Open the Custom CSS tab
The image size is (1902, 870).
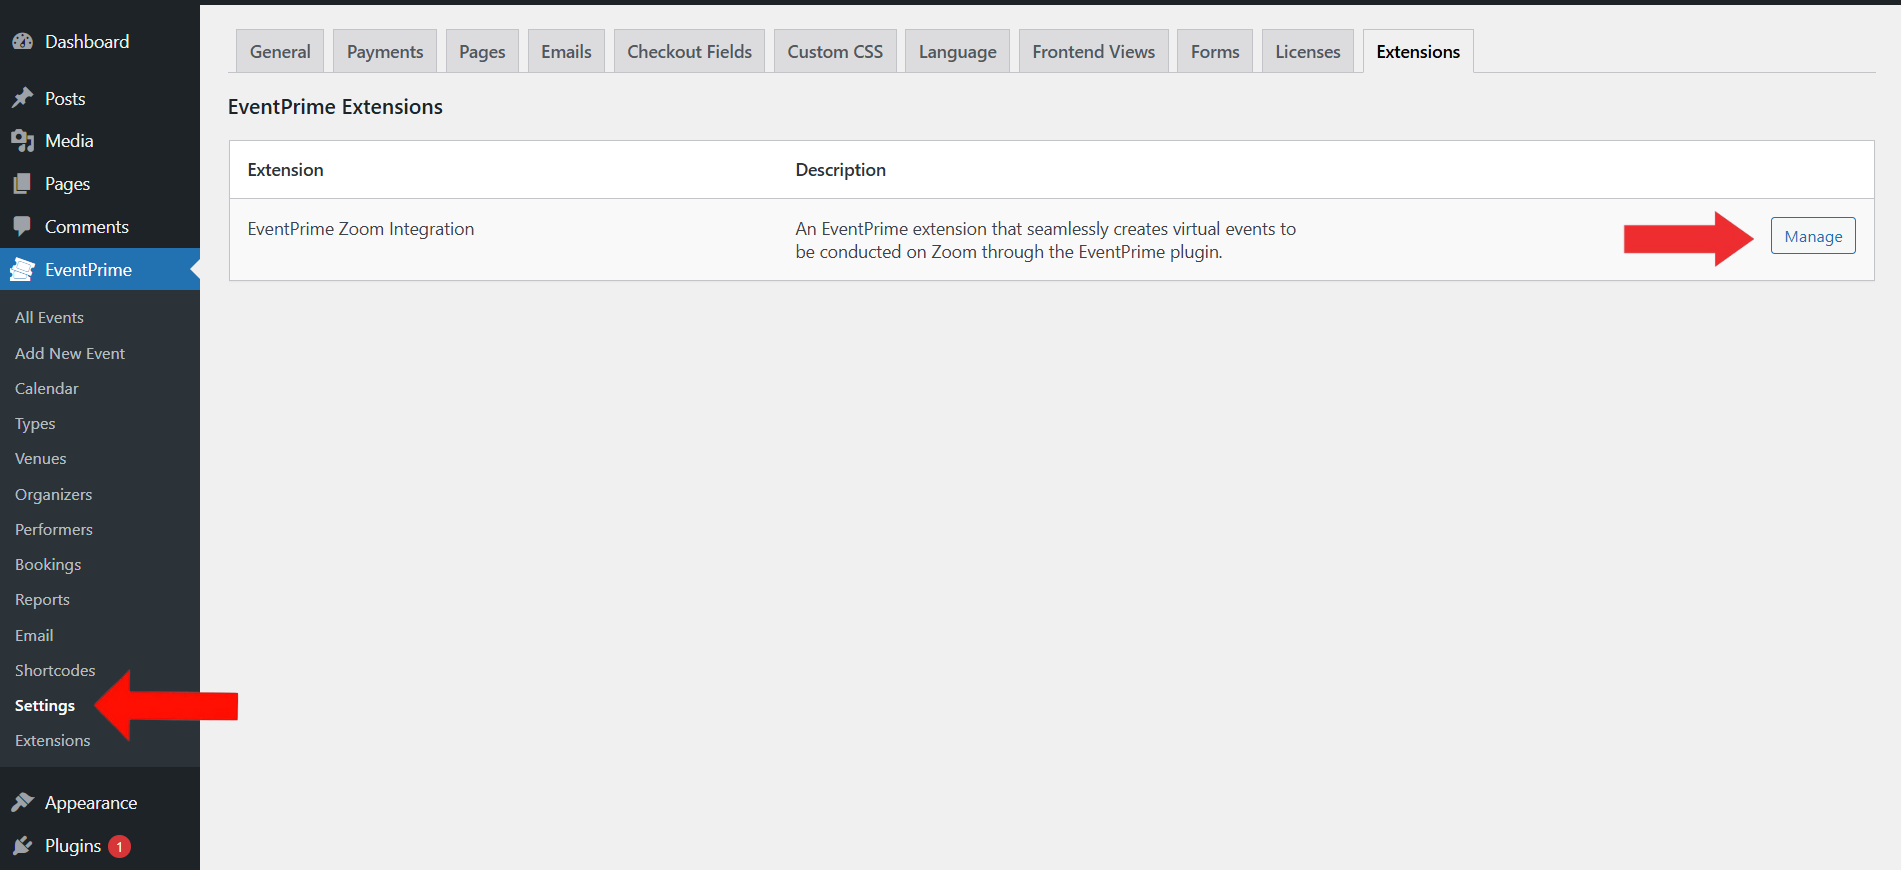[x=835, y=52]
